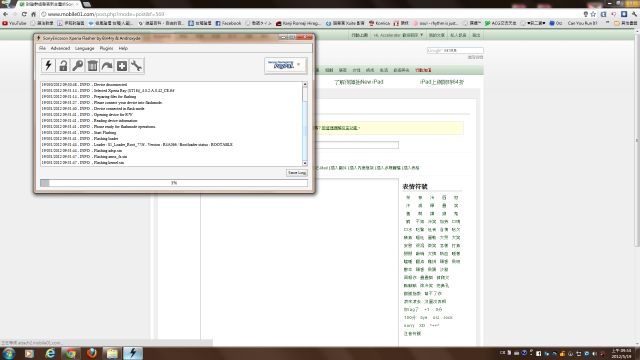Click the trash can clean icon
The width and height of the screenshot is (640, 360).
(92, 66)
